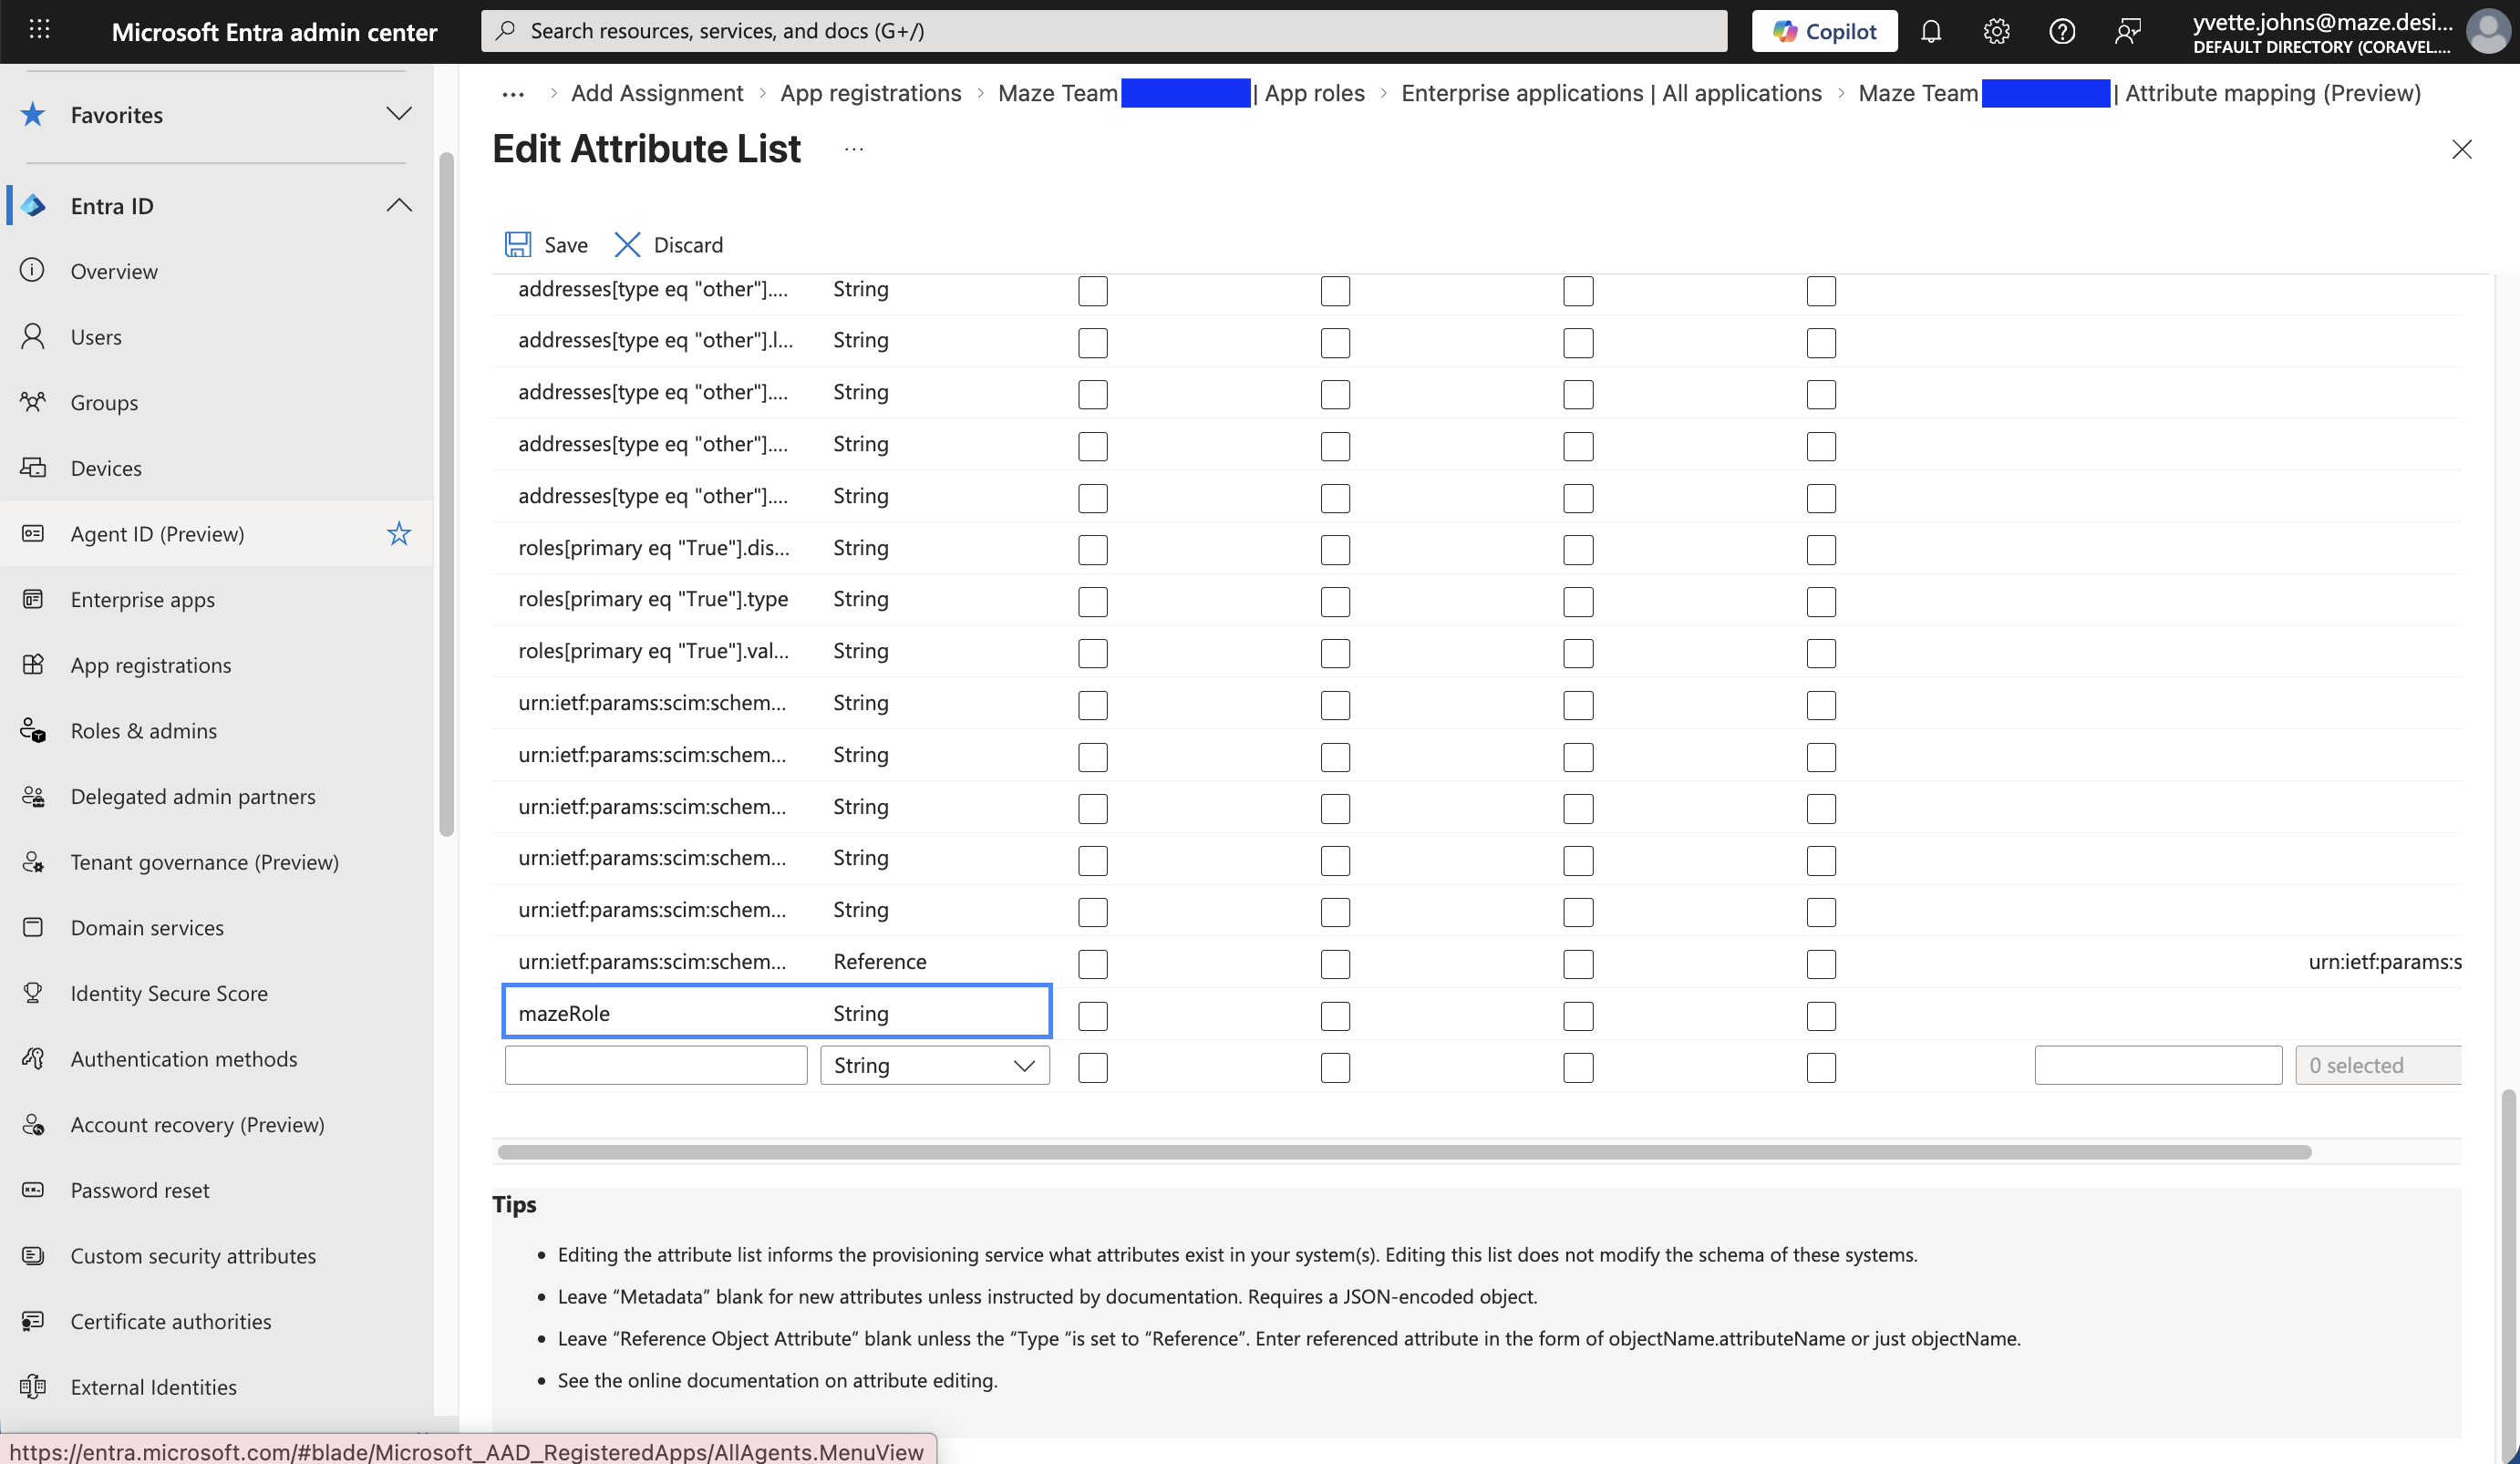Tick first checkbox in the new empty attribute row
Viewport: 2520px width, 1464px height.
tap(1093, 1068)
